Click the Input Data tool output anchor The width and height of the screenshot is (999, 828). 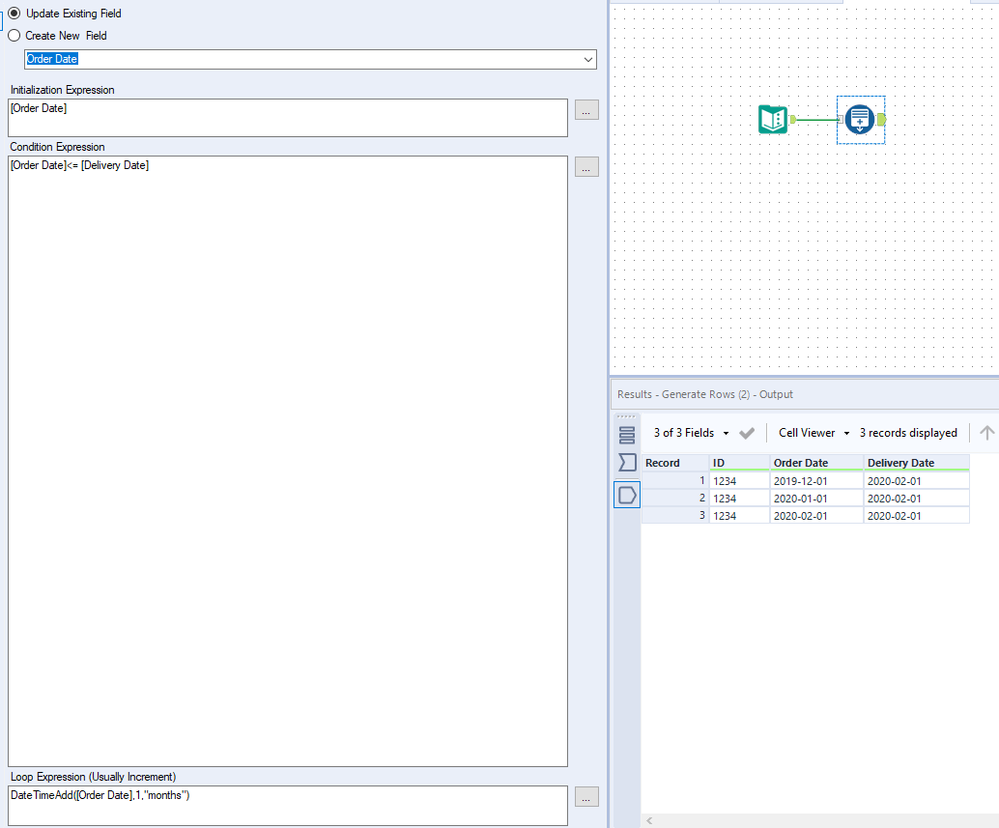coord(793,119)
